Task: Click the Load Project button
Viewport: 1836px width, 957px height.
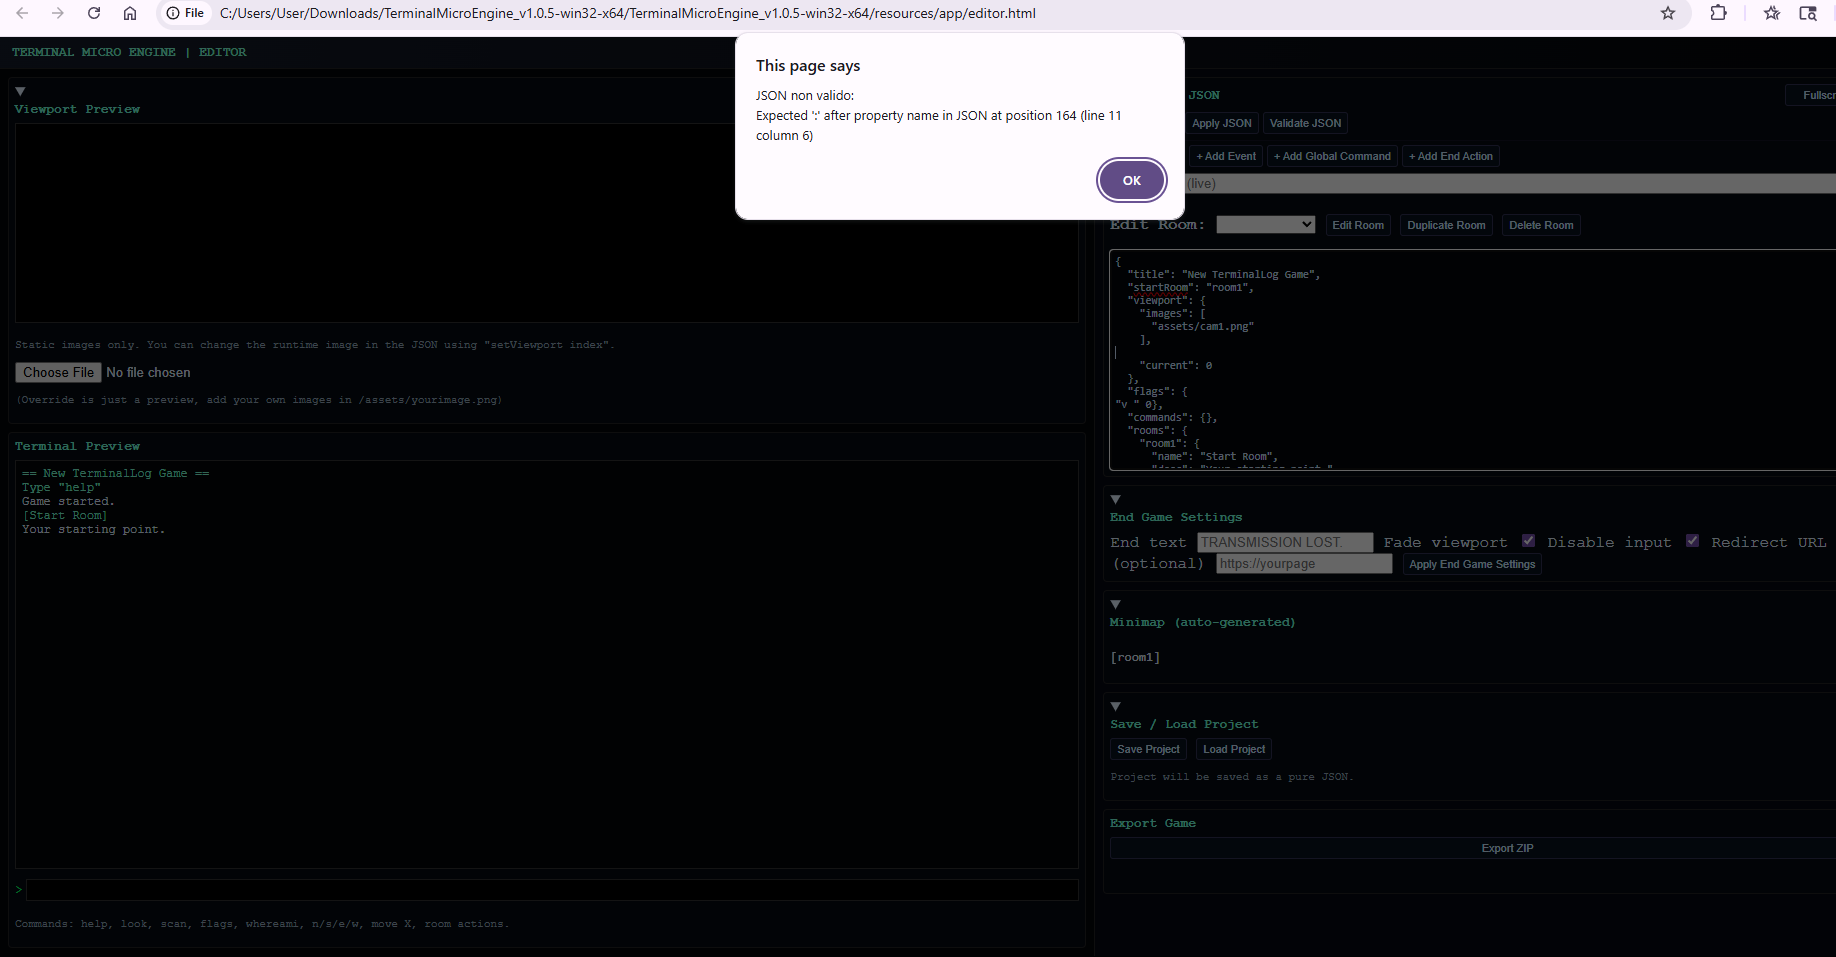Action: click(x=1234, y=749)
